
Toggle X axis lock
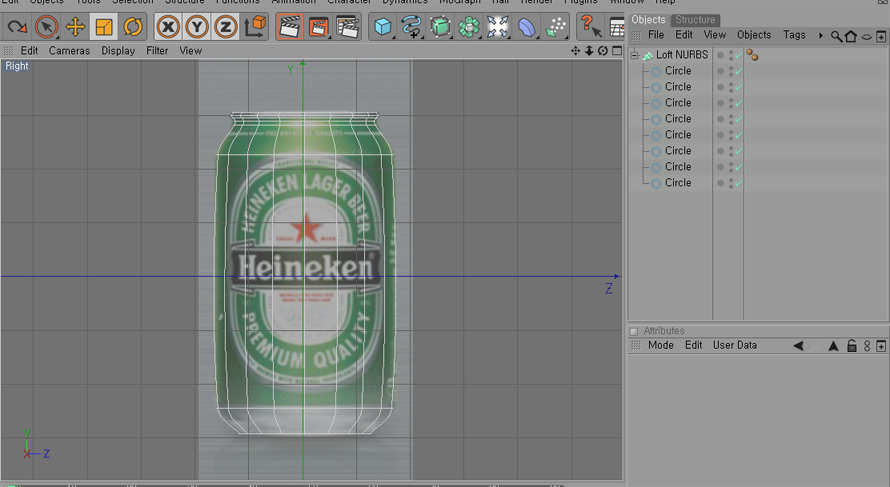click(167, 27)
